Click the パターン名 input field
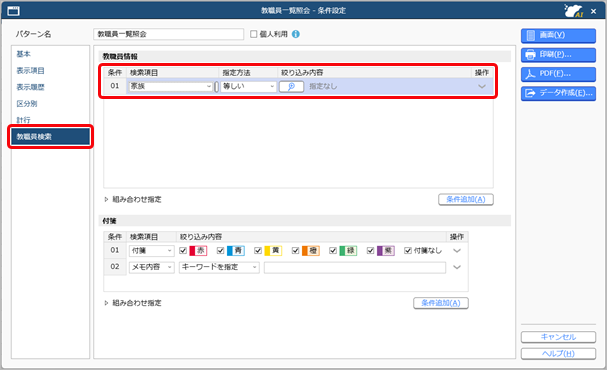The height and width of the screenshot is (370, 607). [168, 34]
